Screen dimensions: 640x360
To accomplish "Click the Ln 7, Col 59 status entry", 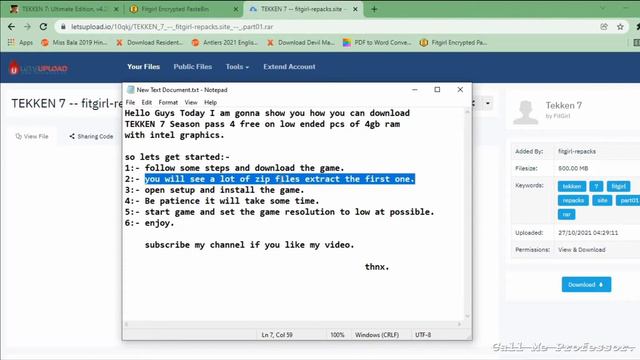I will click(x=277, y=335).
